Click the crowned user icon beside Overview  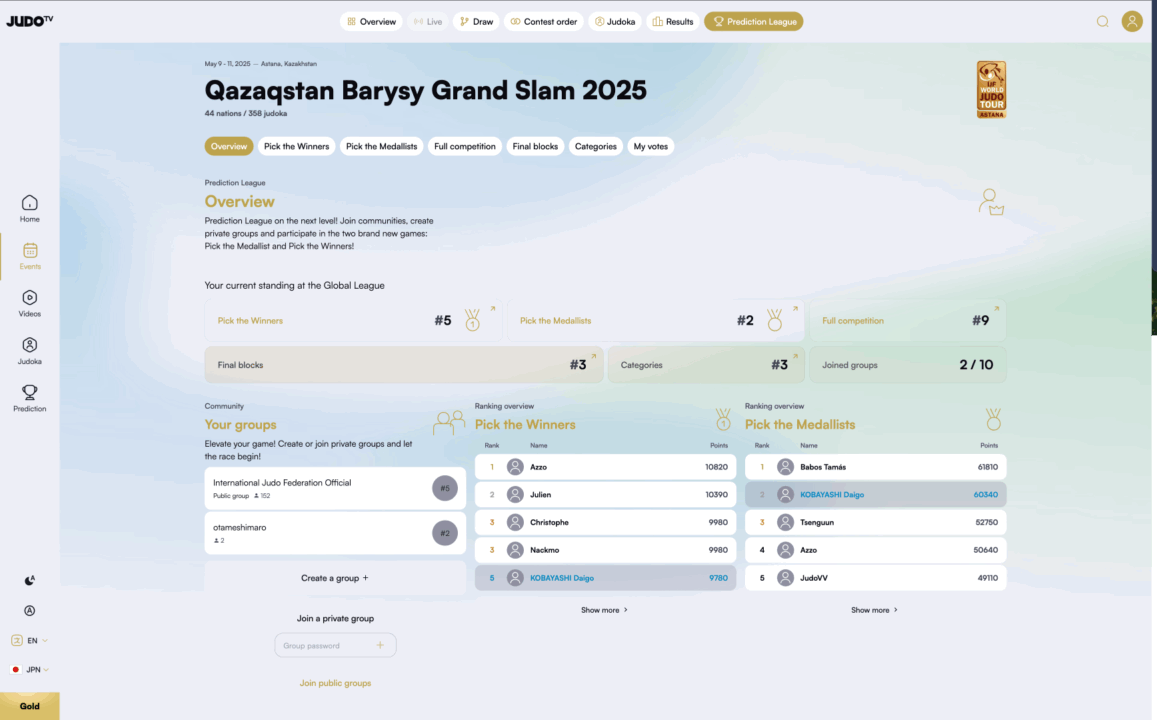coord(991,202)
